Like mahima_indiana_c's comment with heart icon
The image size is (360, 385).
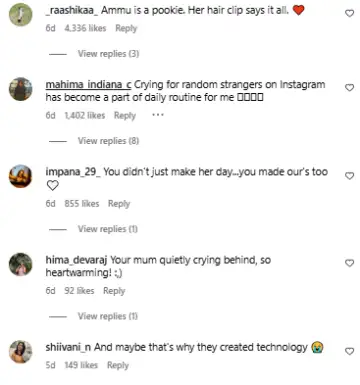coord(349,88)
